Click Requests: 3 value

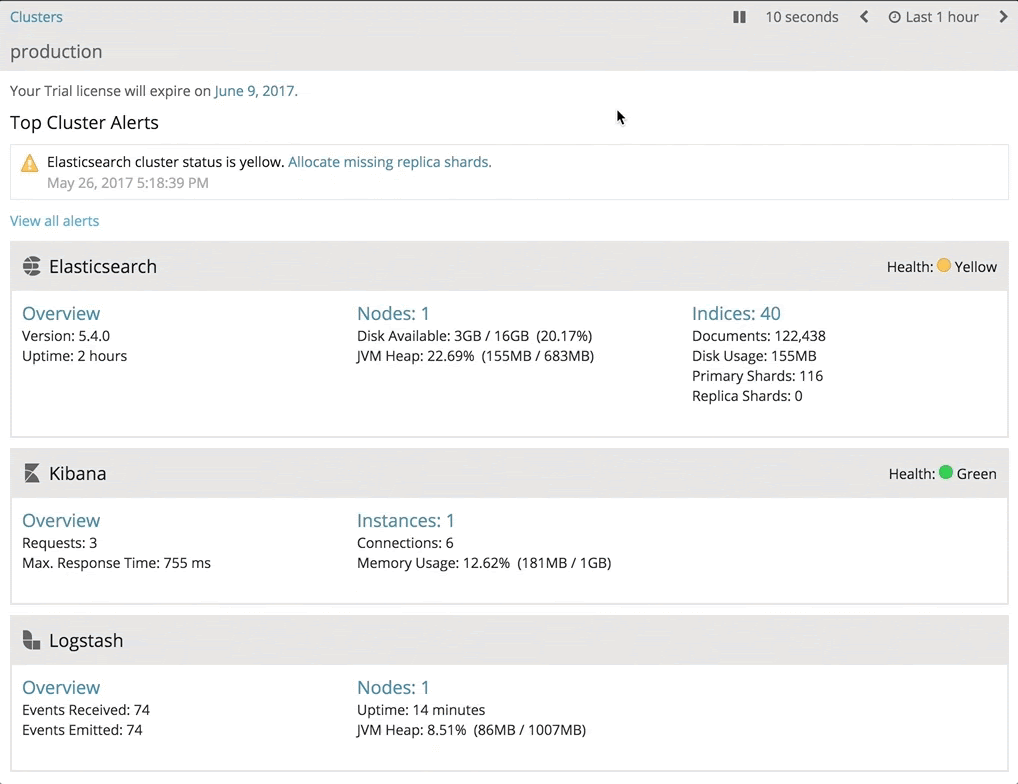coord(60,543)
